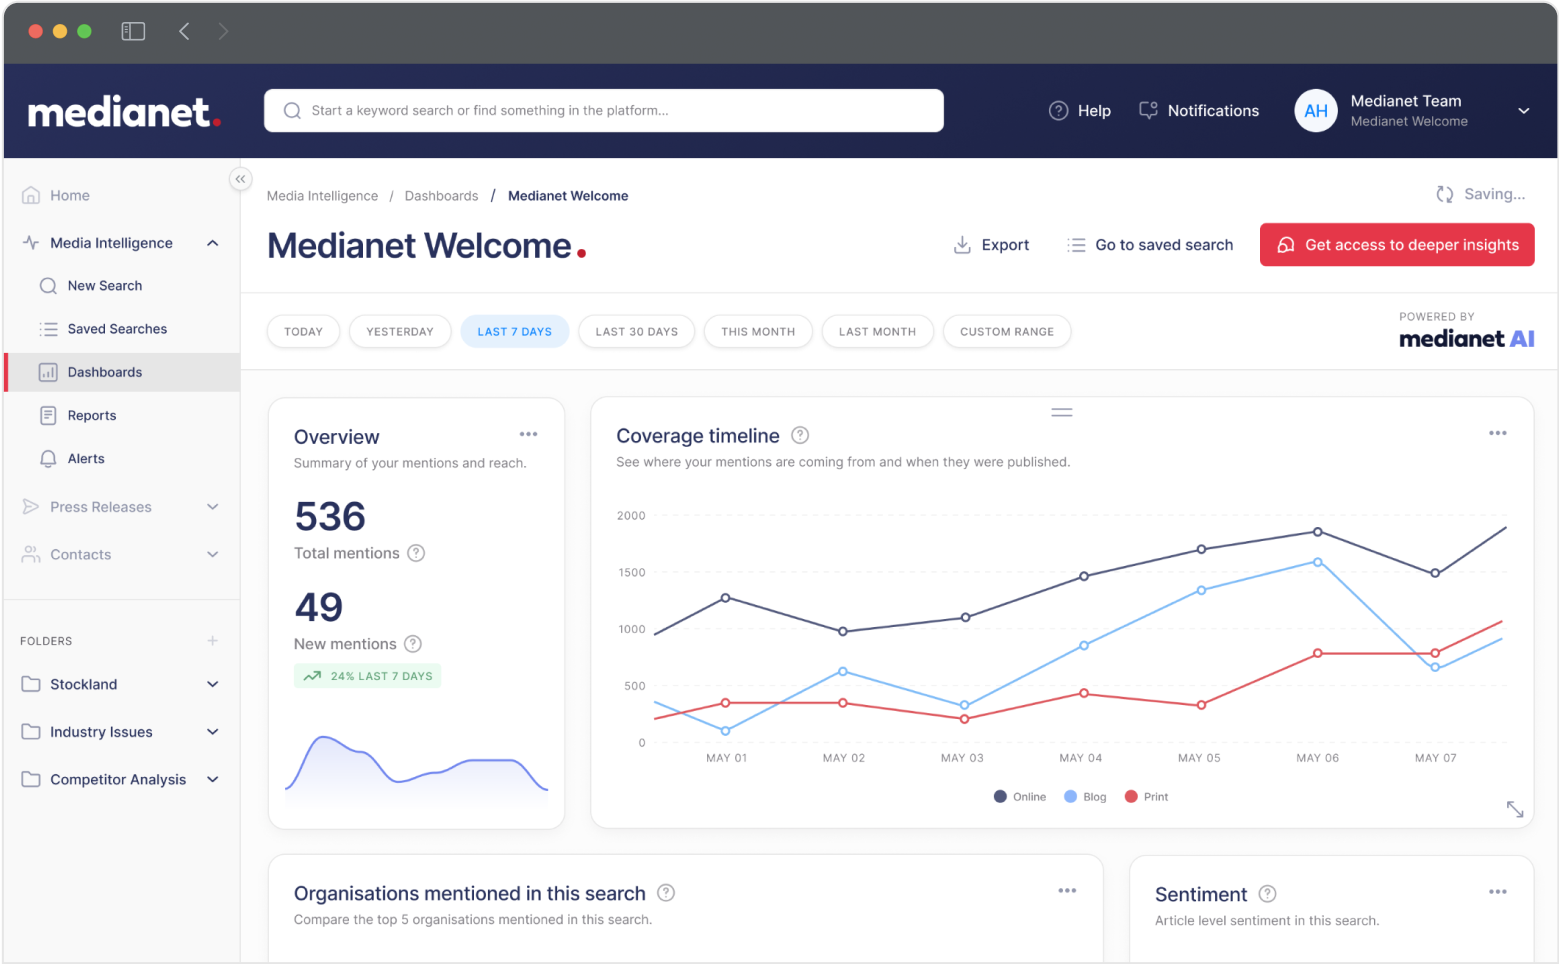This screenshot has height=964, width=1559.
Task: Open the Overview card options menu
Action: [528, 433]
